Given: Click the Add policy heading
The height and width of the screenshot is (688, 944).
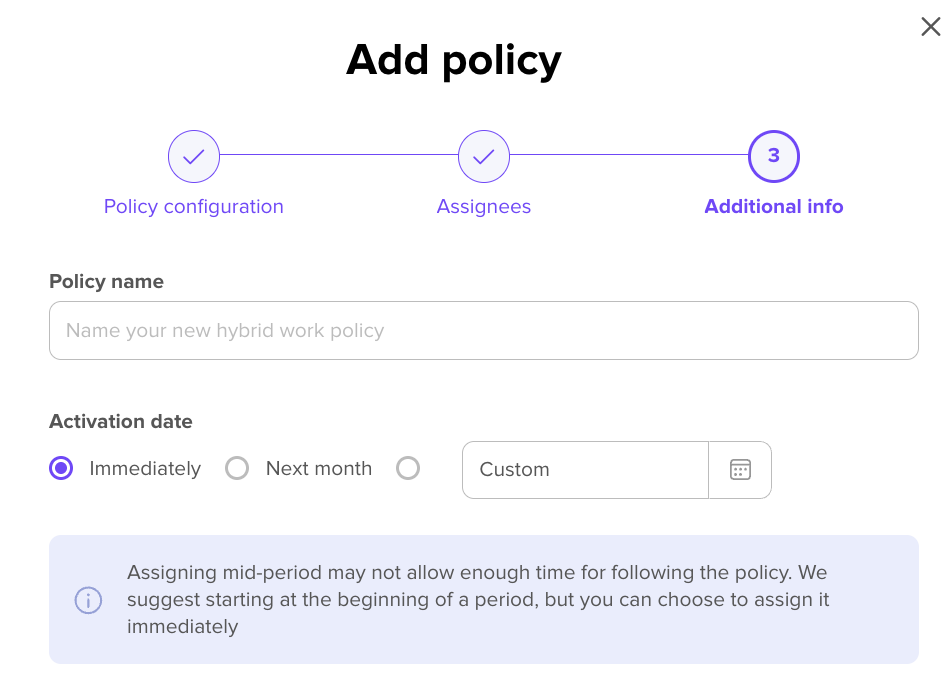Looking at the screenshot, I should coord(454,61).
